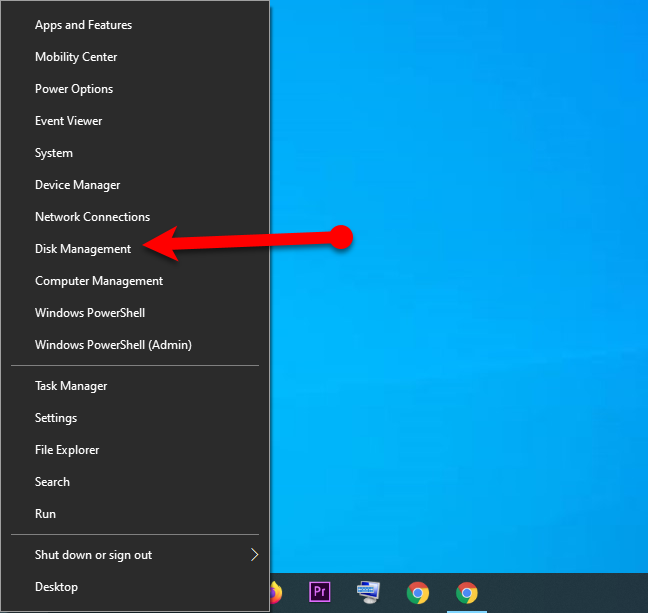Switch to the rightmost Chrome taskbar icon
Screen dimensions: 648x613
[x=466, y=592]
